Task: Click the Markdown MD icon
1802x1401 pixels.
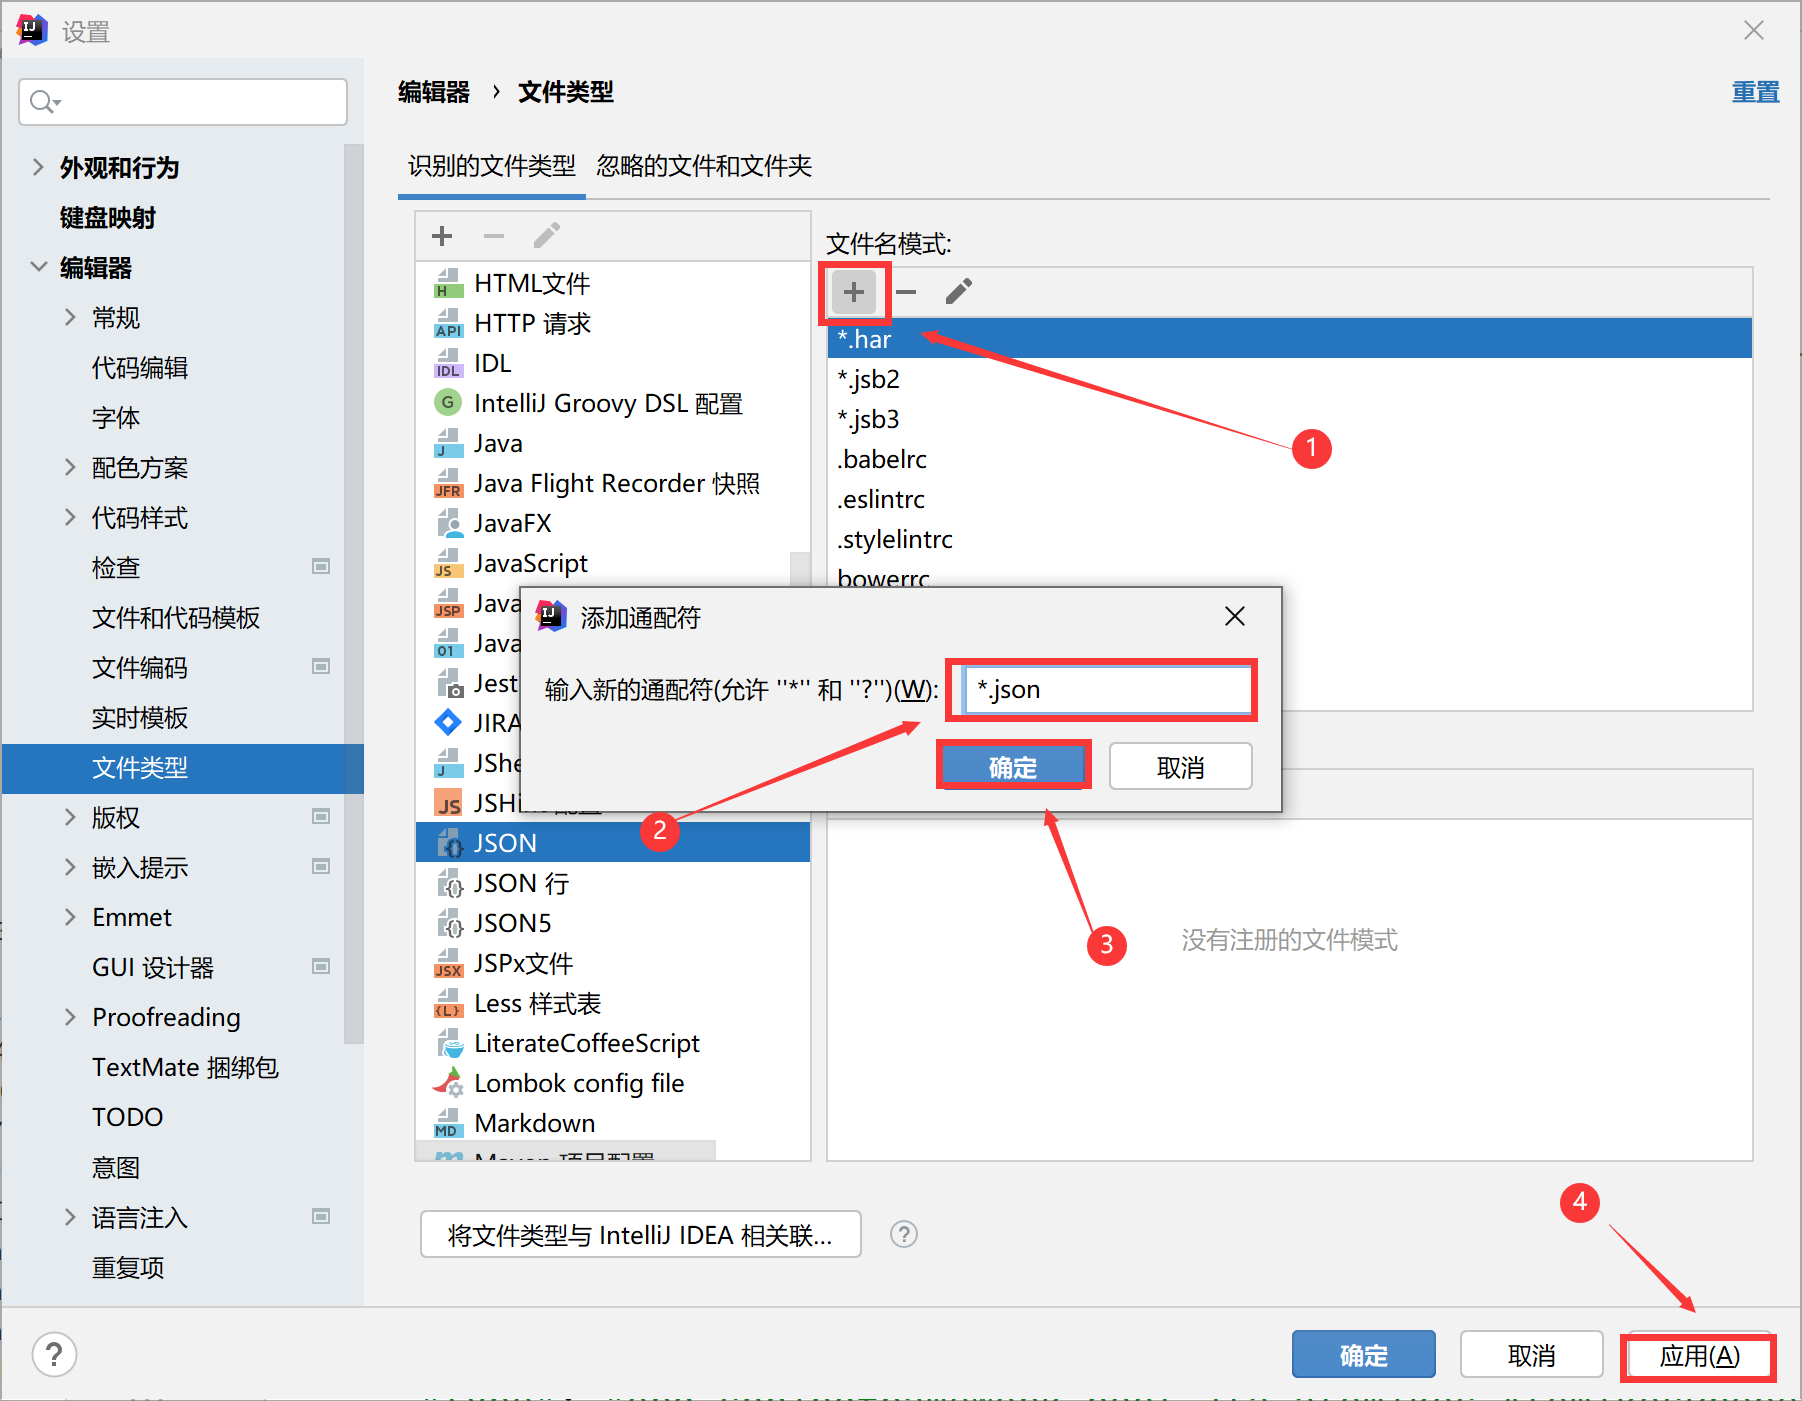Action: click(x=448, y=1124)
